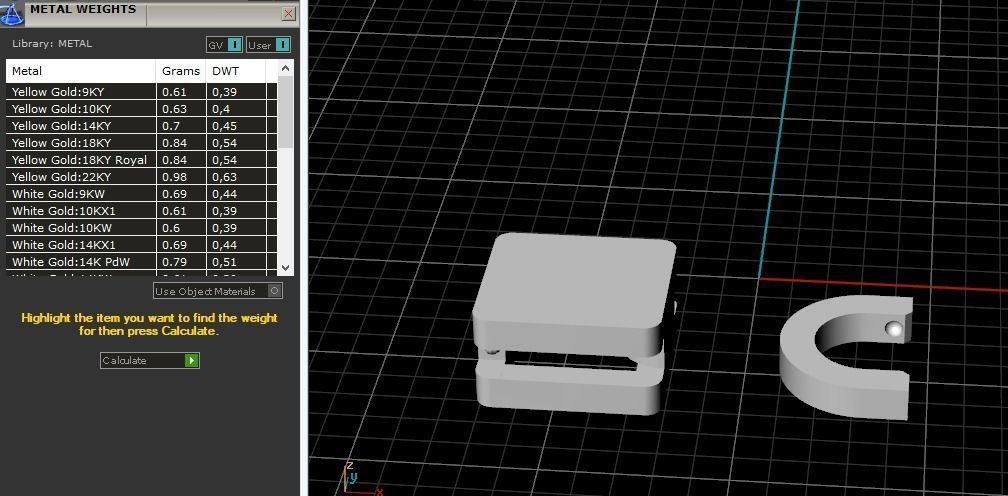Click the metal list scroll down arrow

click(x=286, y=267)
